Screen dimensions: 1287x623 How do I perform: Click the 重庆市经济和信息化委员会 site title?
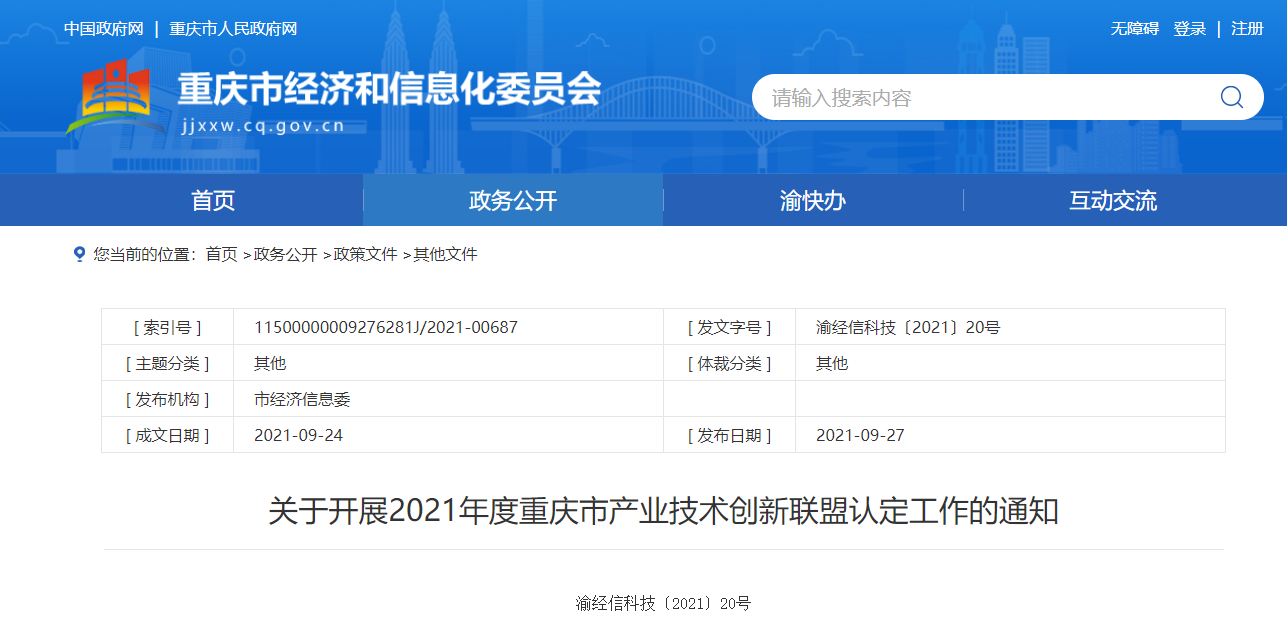pyautogui.click(x=389, y=90)
